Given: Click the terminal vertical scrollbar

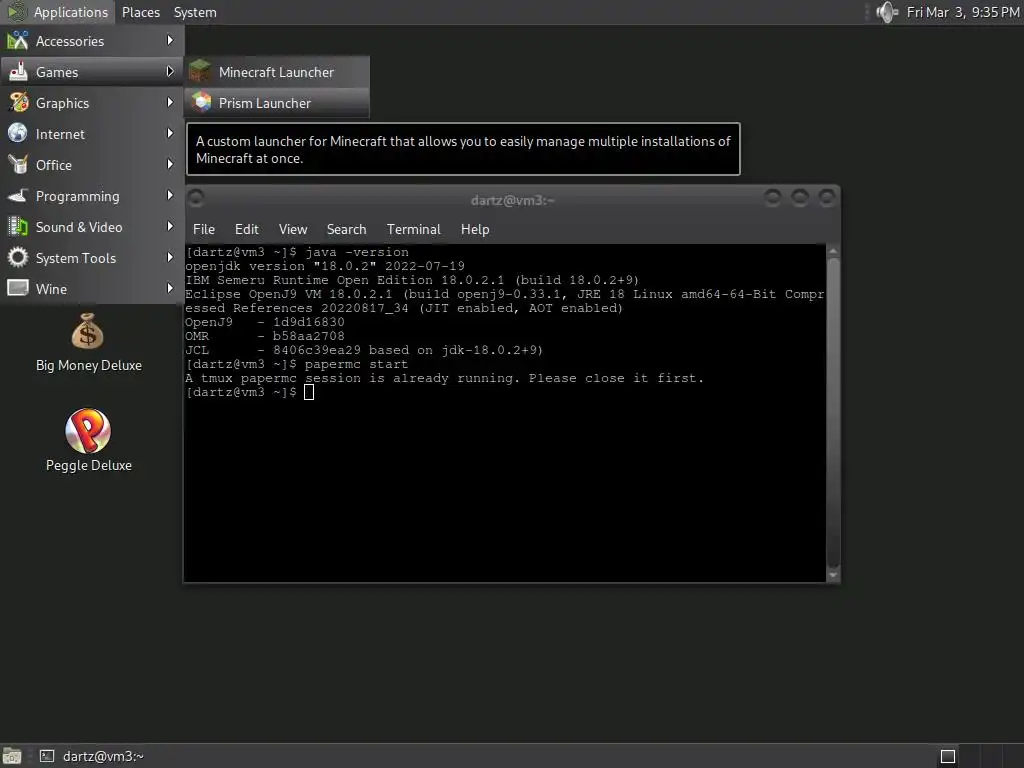Looking at the screenshot, I should tap(833, 411).
